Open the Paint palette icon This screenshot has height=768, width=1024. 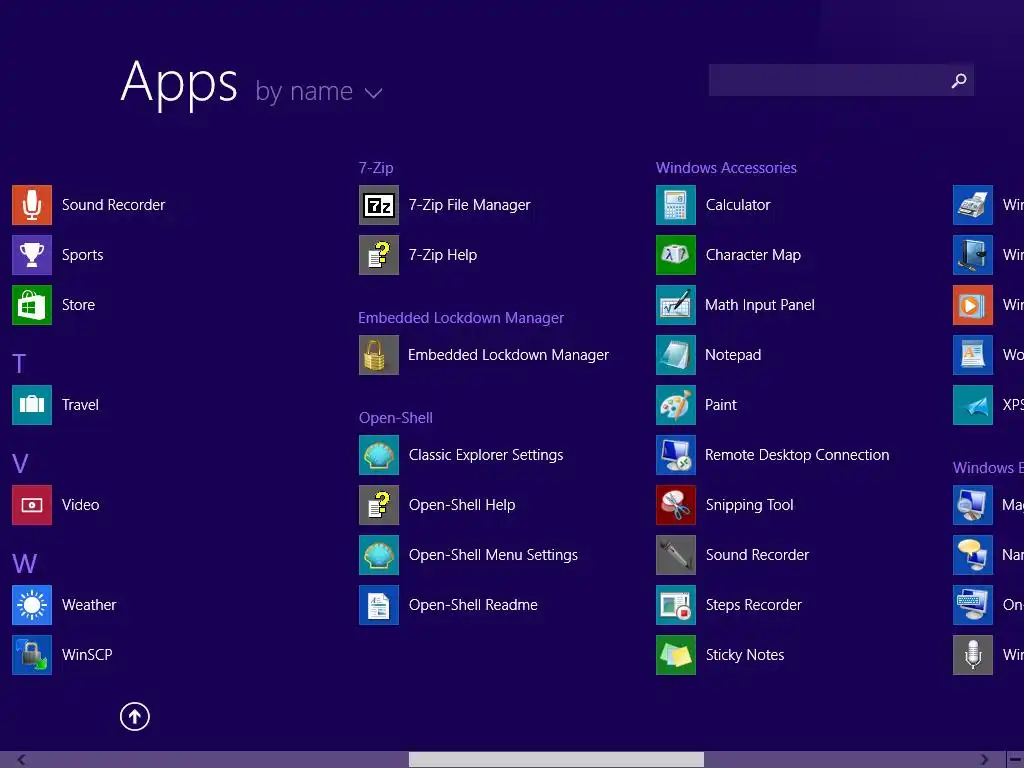point(676,405)
